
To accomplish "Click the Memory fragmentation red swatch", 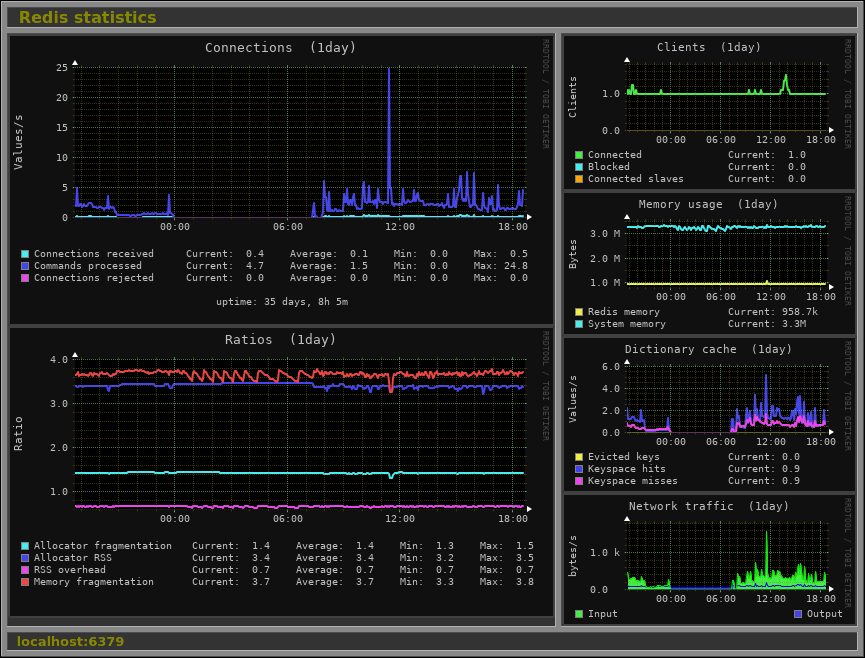I will [25, 582].
